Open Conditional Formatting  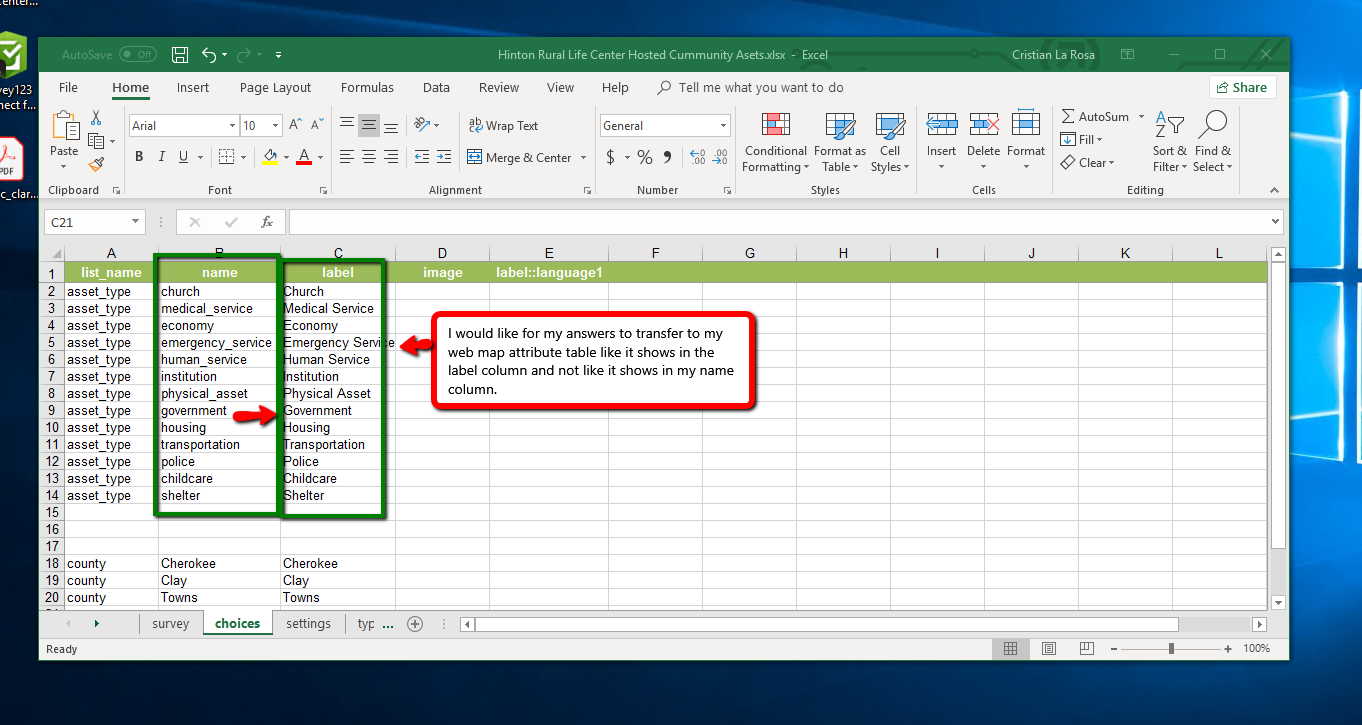(775, 142)
